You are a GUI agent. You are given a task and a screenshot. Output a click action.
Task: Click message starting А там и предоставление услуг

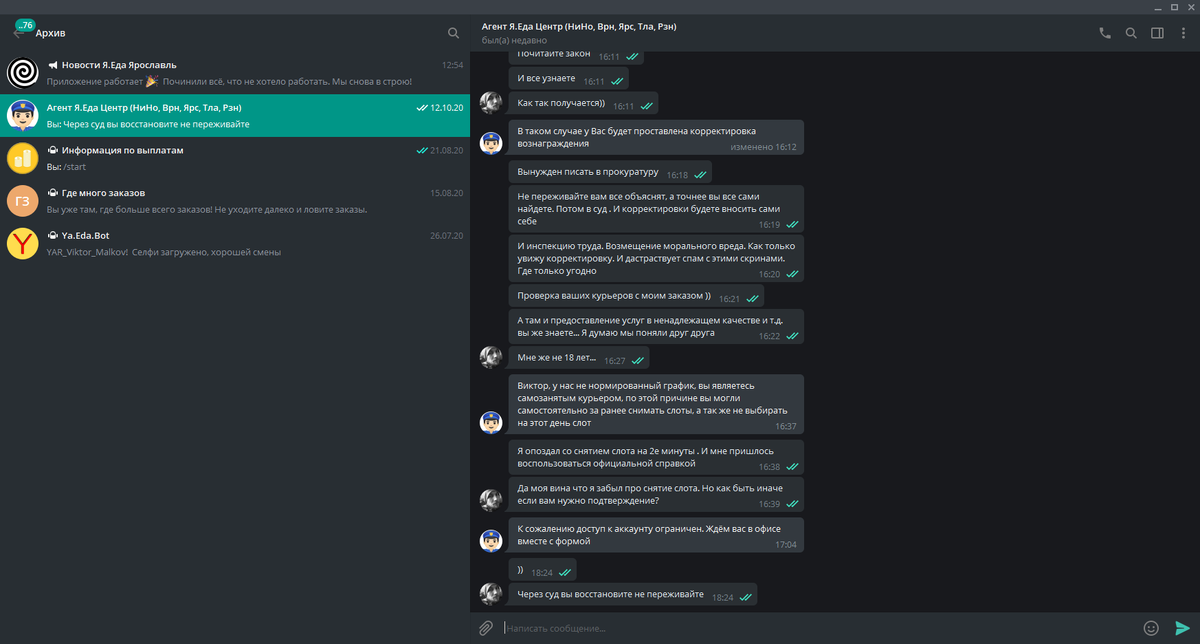pos(656,326)
